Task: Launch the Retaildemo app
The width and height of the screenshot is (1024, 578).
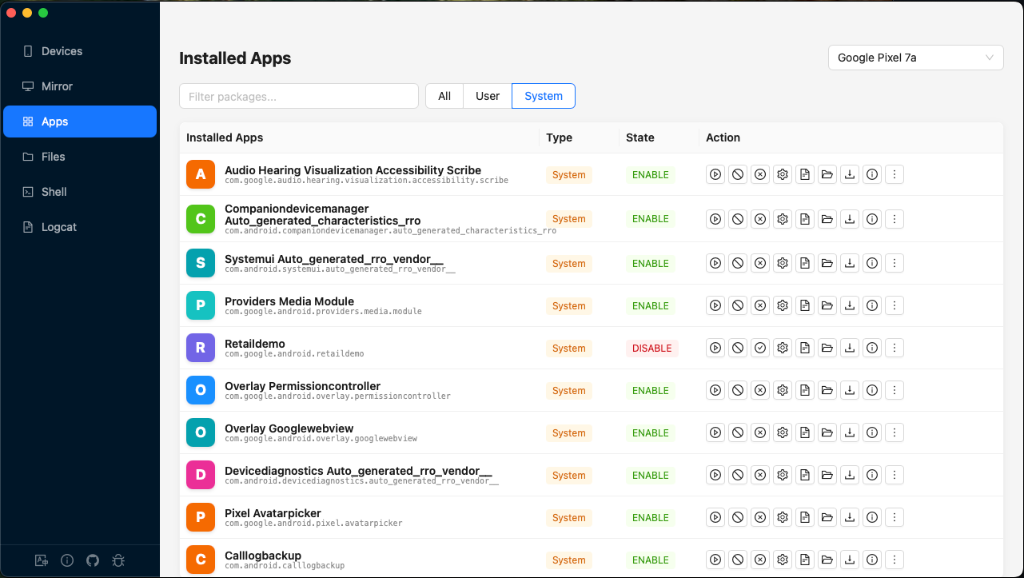Action: (x=715, y=347)
